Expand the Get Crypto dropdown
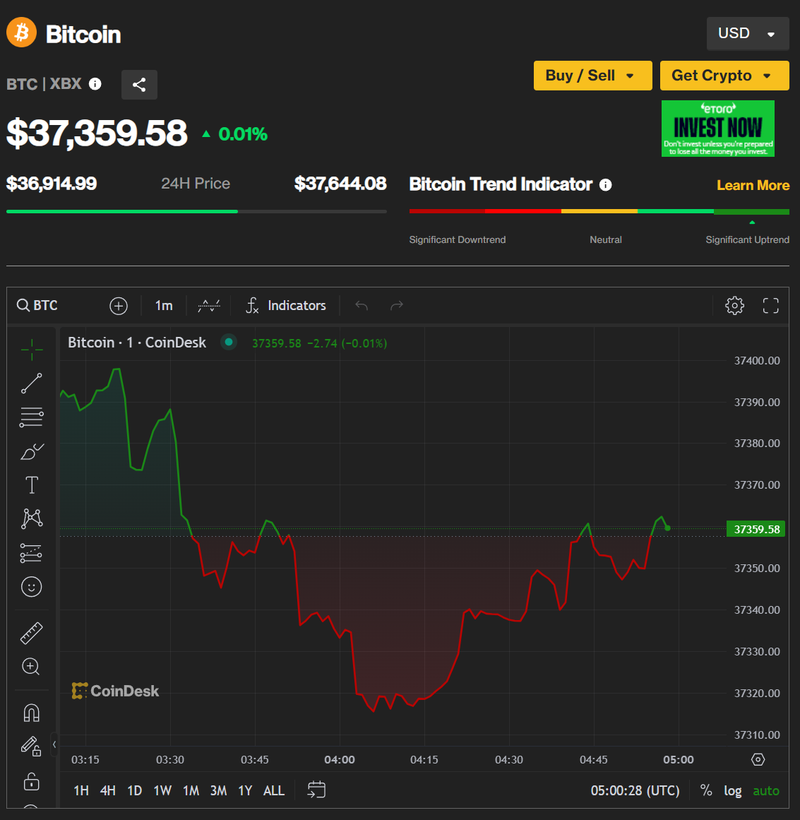Image resolution: width=800 pixels, height=820 pixels. click(x=723, y=76)
